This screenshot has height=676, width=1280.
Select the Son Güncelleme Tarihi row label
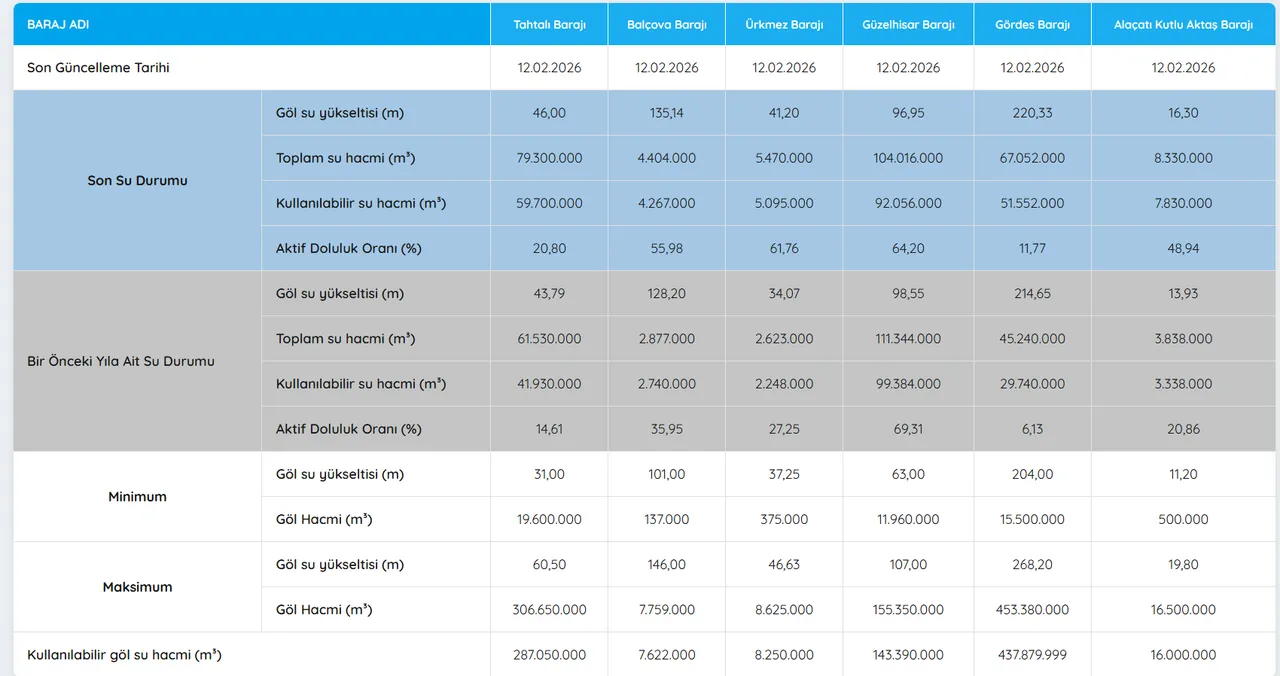pyautogui.click(x=98, y=68)
